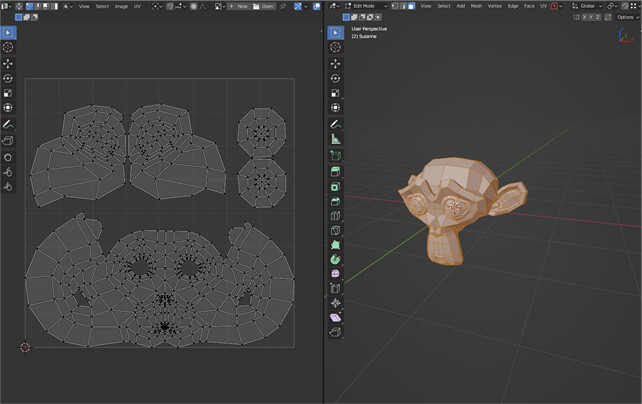This screenshot has width=642, height=404.
Task: Select the Shrink/Fatten tool
Action: point(335,303)
